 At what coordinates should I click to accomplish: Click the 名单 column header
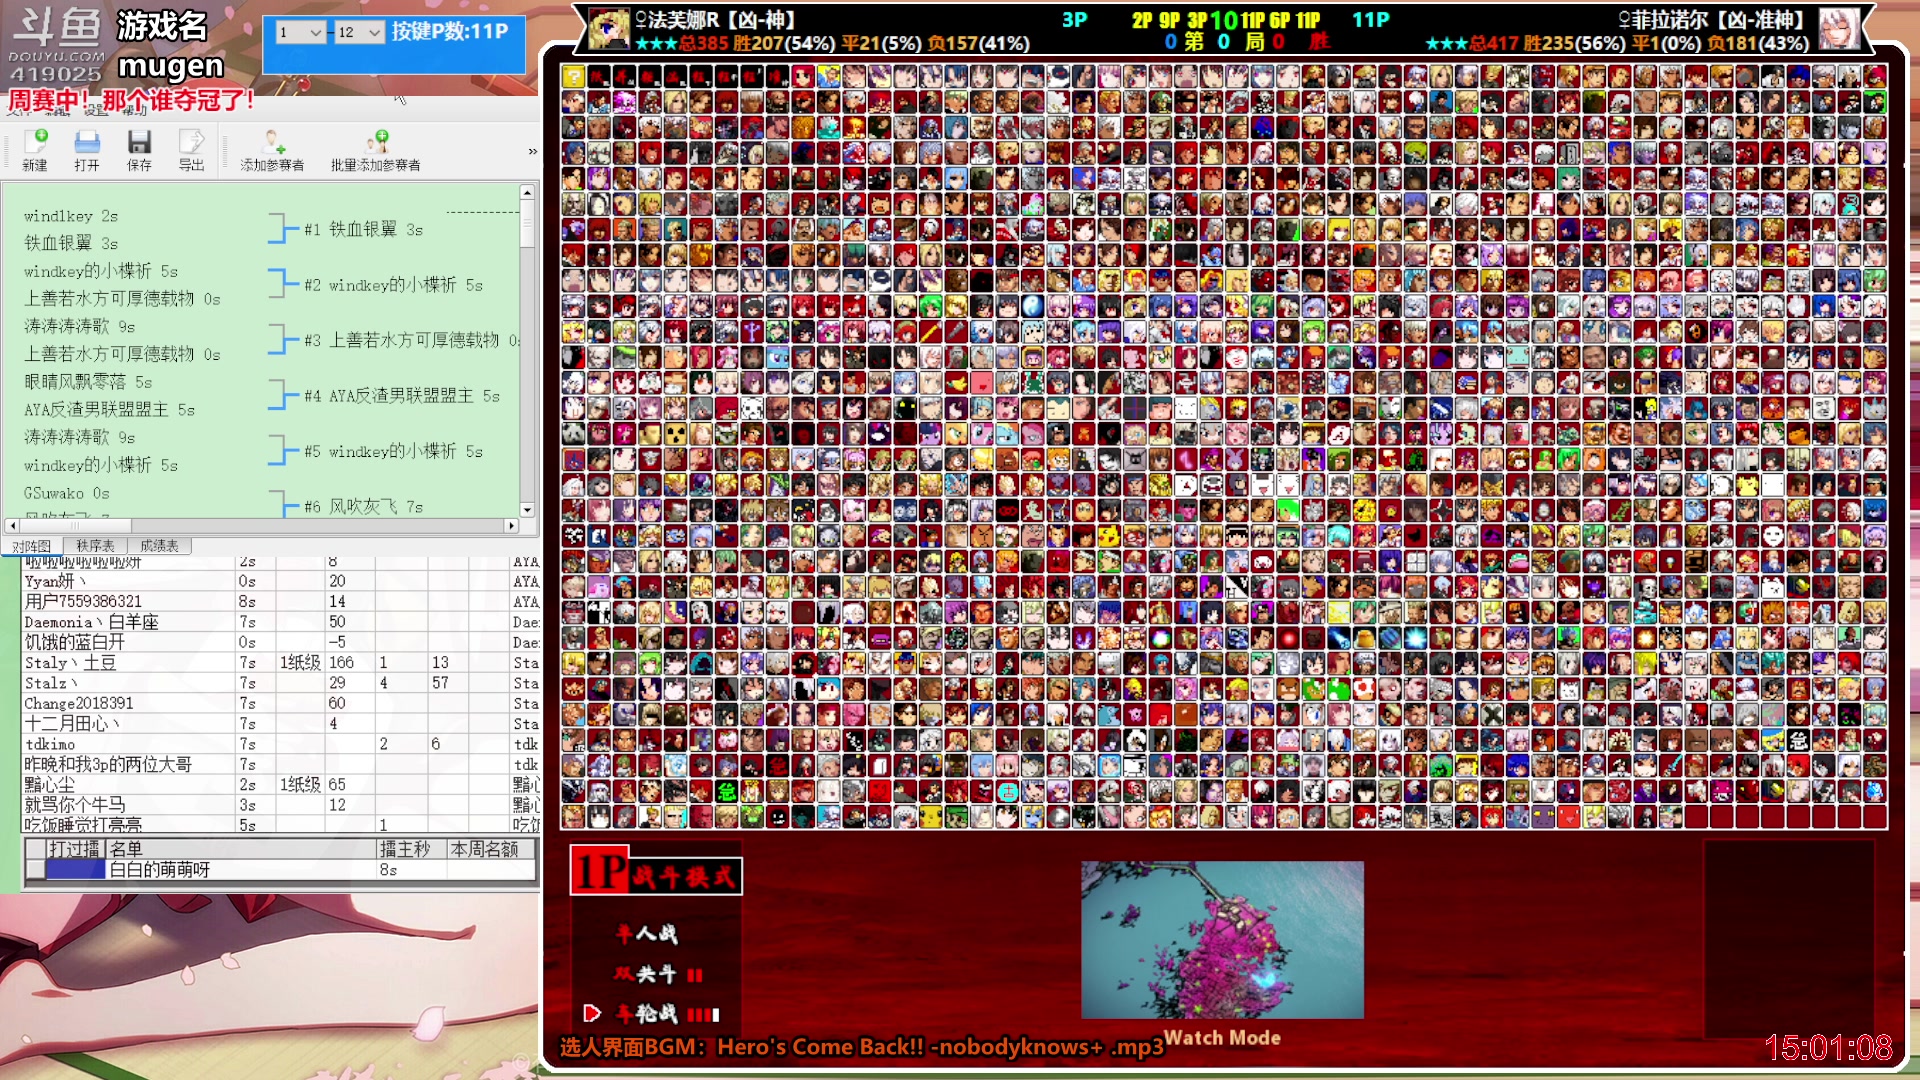[240, 849]
